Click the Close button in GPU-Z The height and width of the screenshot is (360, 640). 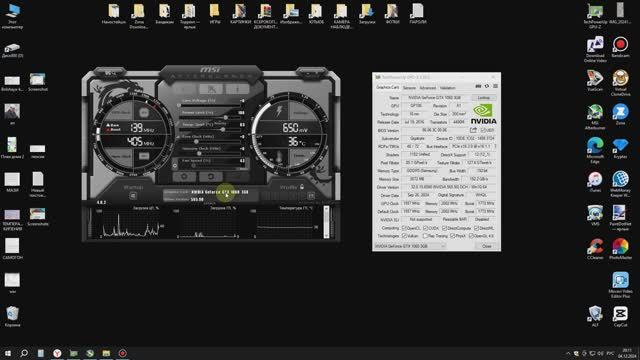(x=487, y=246)
